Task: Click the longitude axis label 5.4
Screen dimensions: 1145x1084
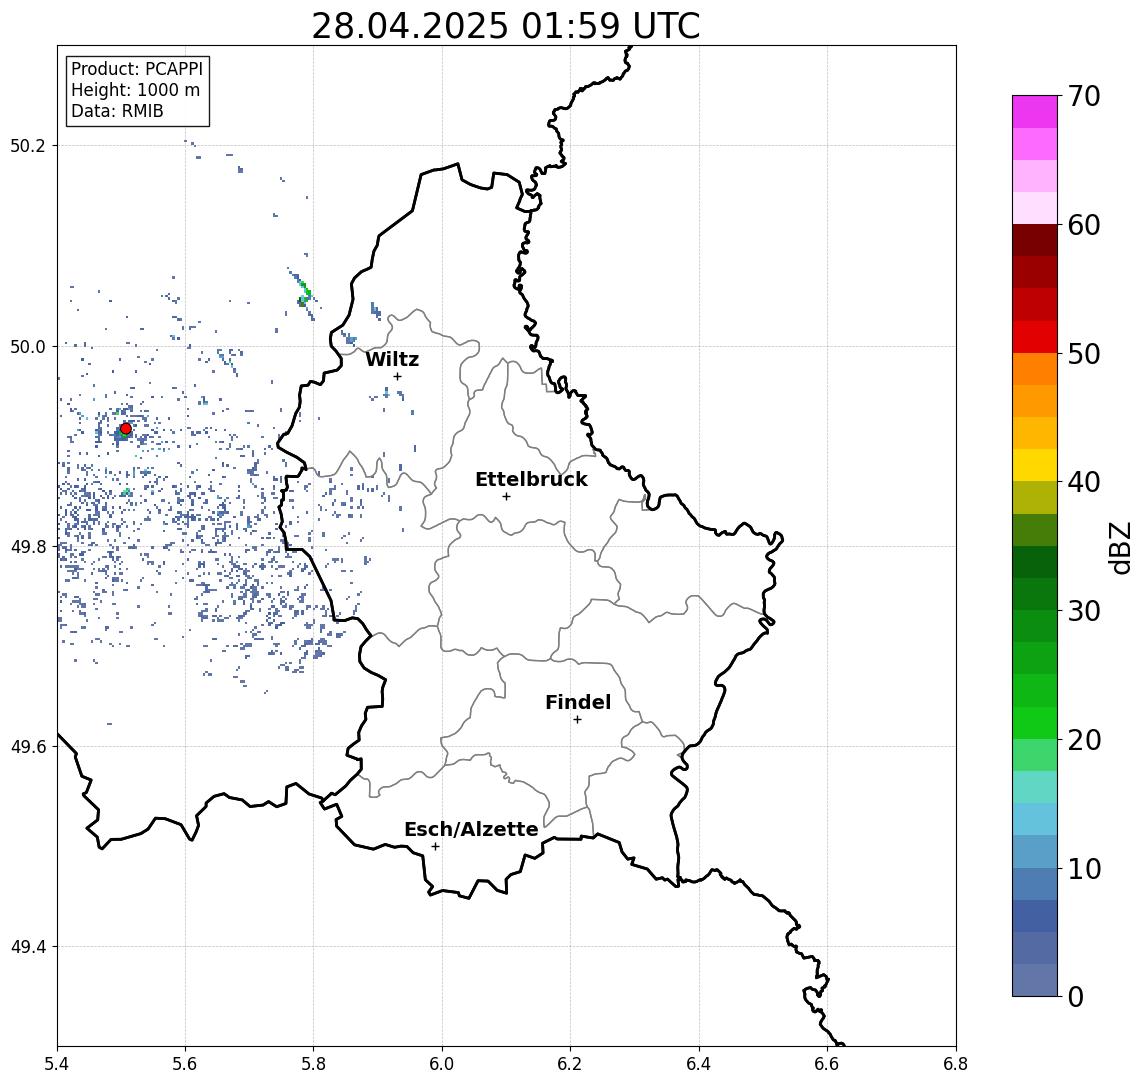Action: [57, 1064]
